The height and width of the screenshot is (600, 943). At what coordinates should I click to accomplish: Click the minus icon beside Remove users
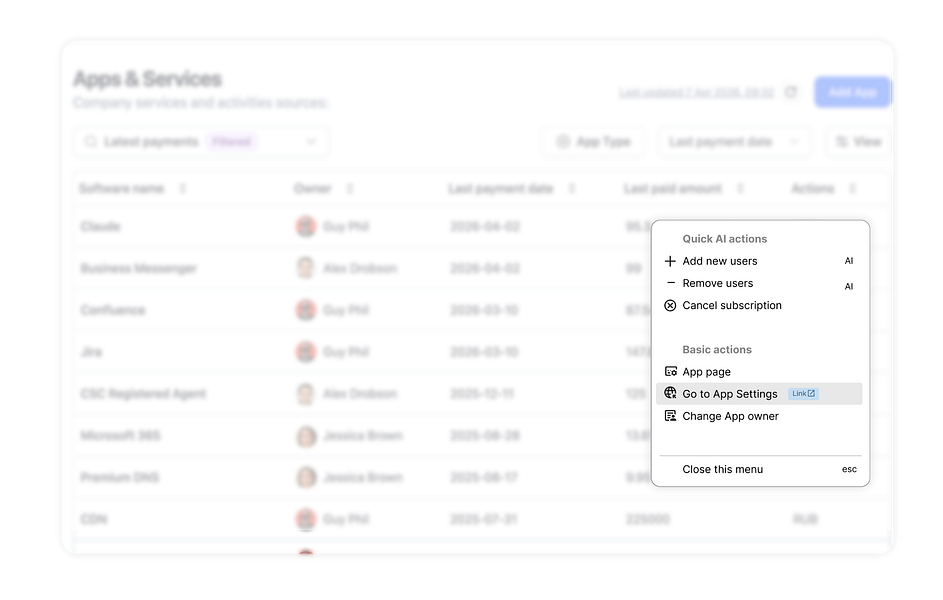pyautogui.click(x=671, y=283)
